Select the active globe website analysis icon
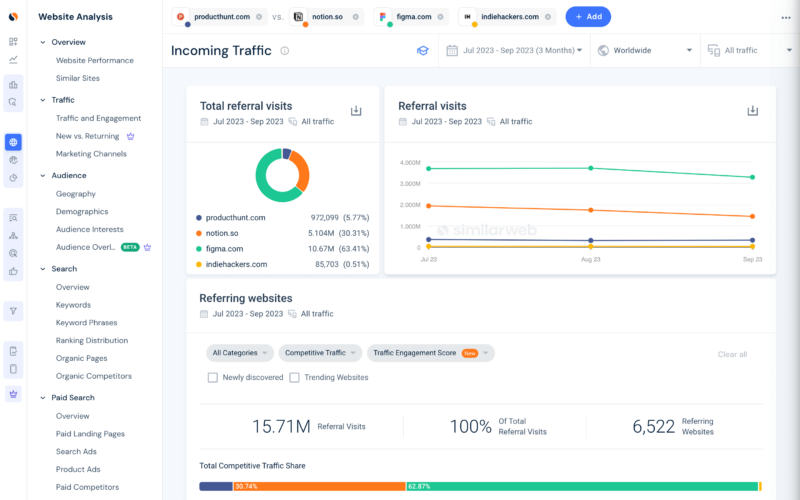This screenshot has width=800, height=500. [13, 142]
